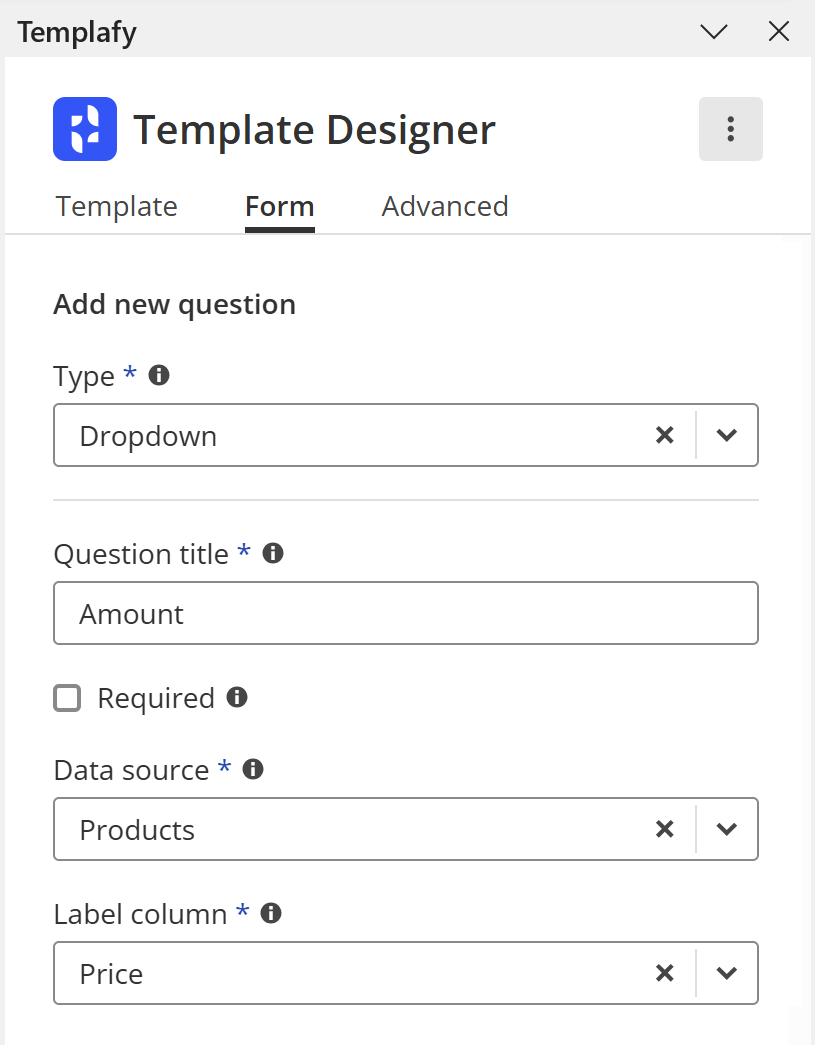This screenshot has height=1045, width=815.
Task: Click the info icon next to Label column
Action: pos(271,913)
